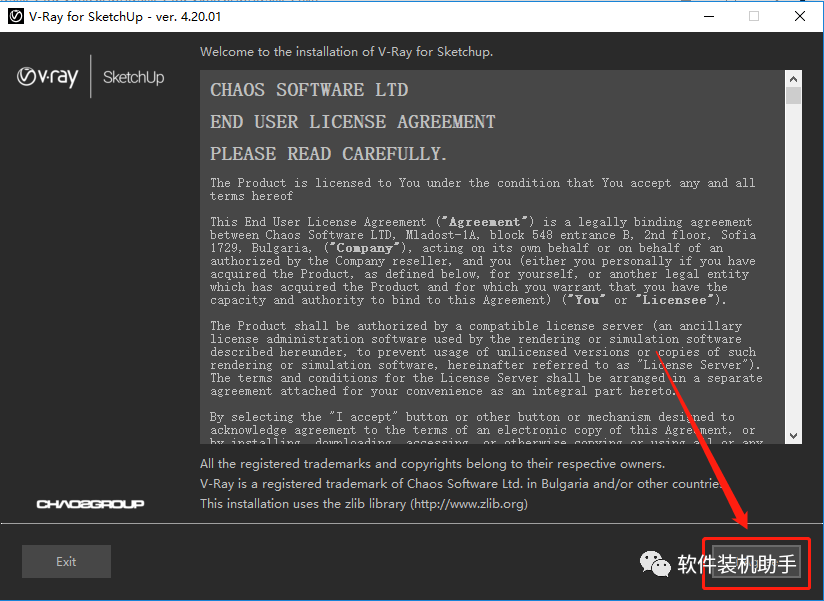
Task: Click the scroll down arrow of the license text
Action: 794,436
